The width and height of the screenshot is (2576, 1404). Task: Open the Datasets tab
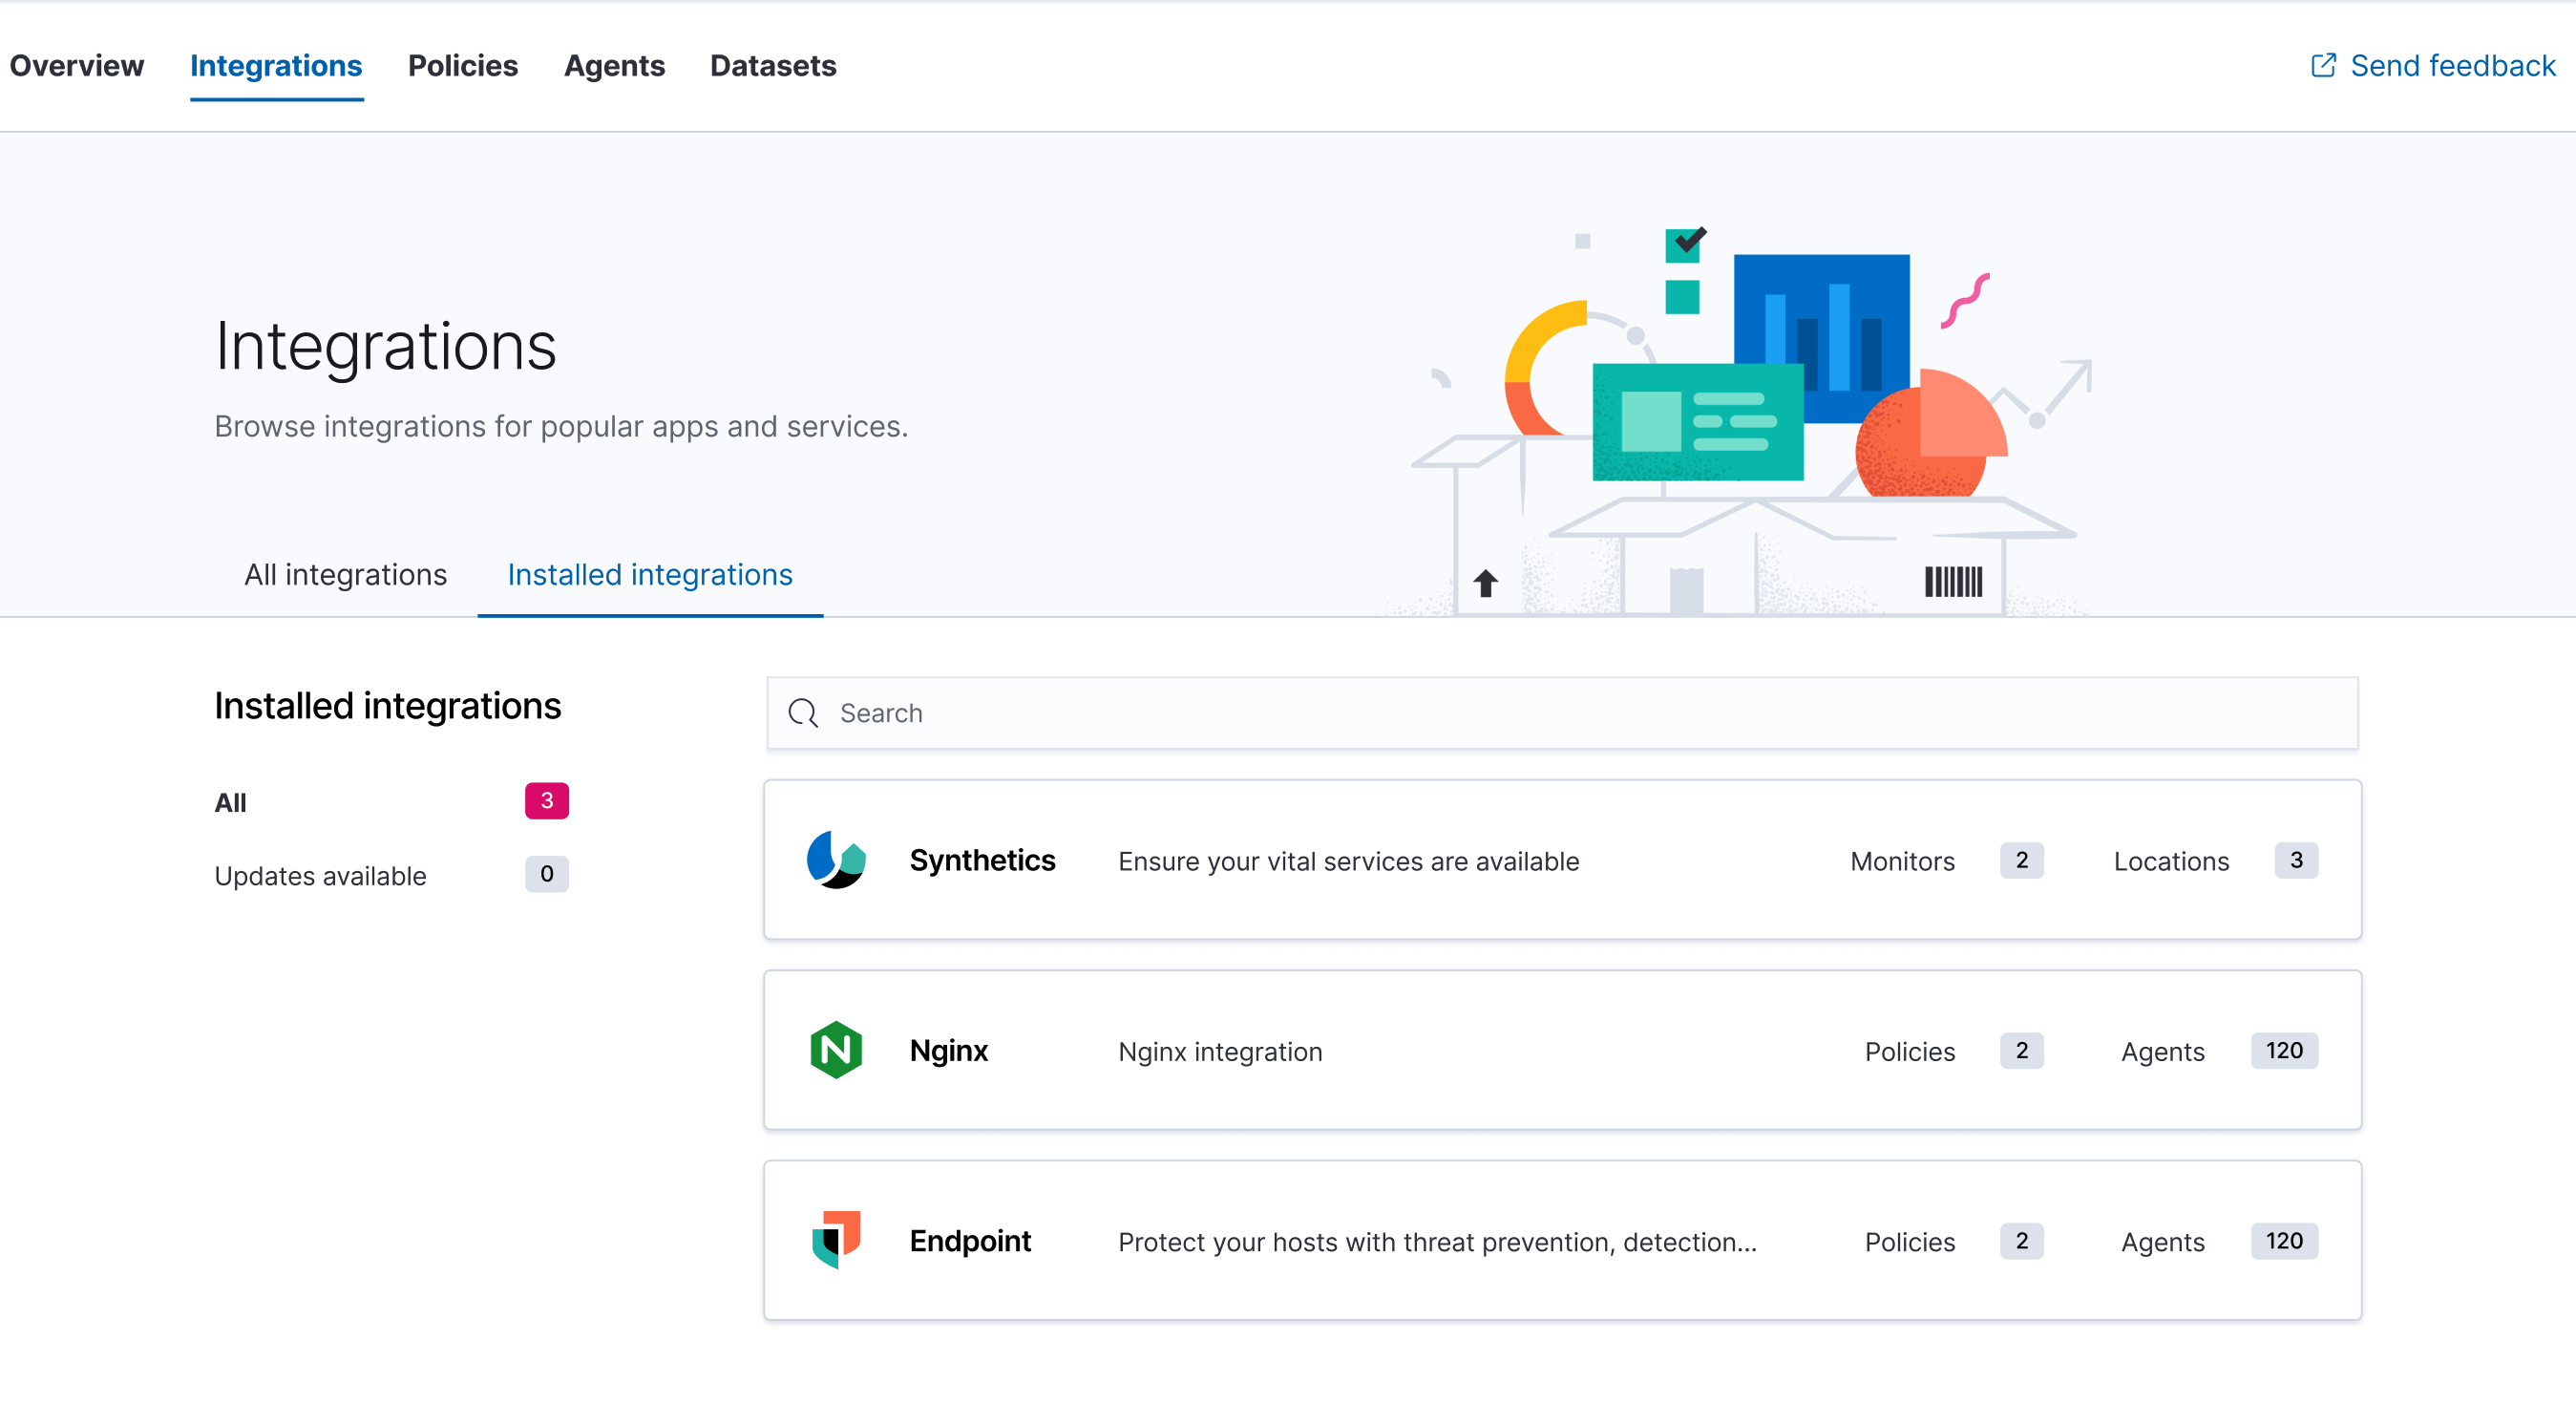(772, 65)
